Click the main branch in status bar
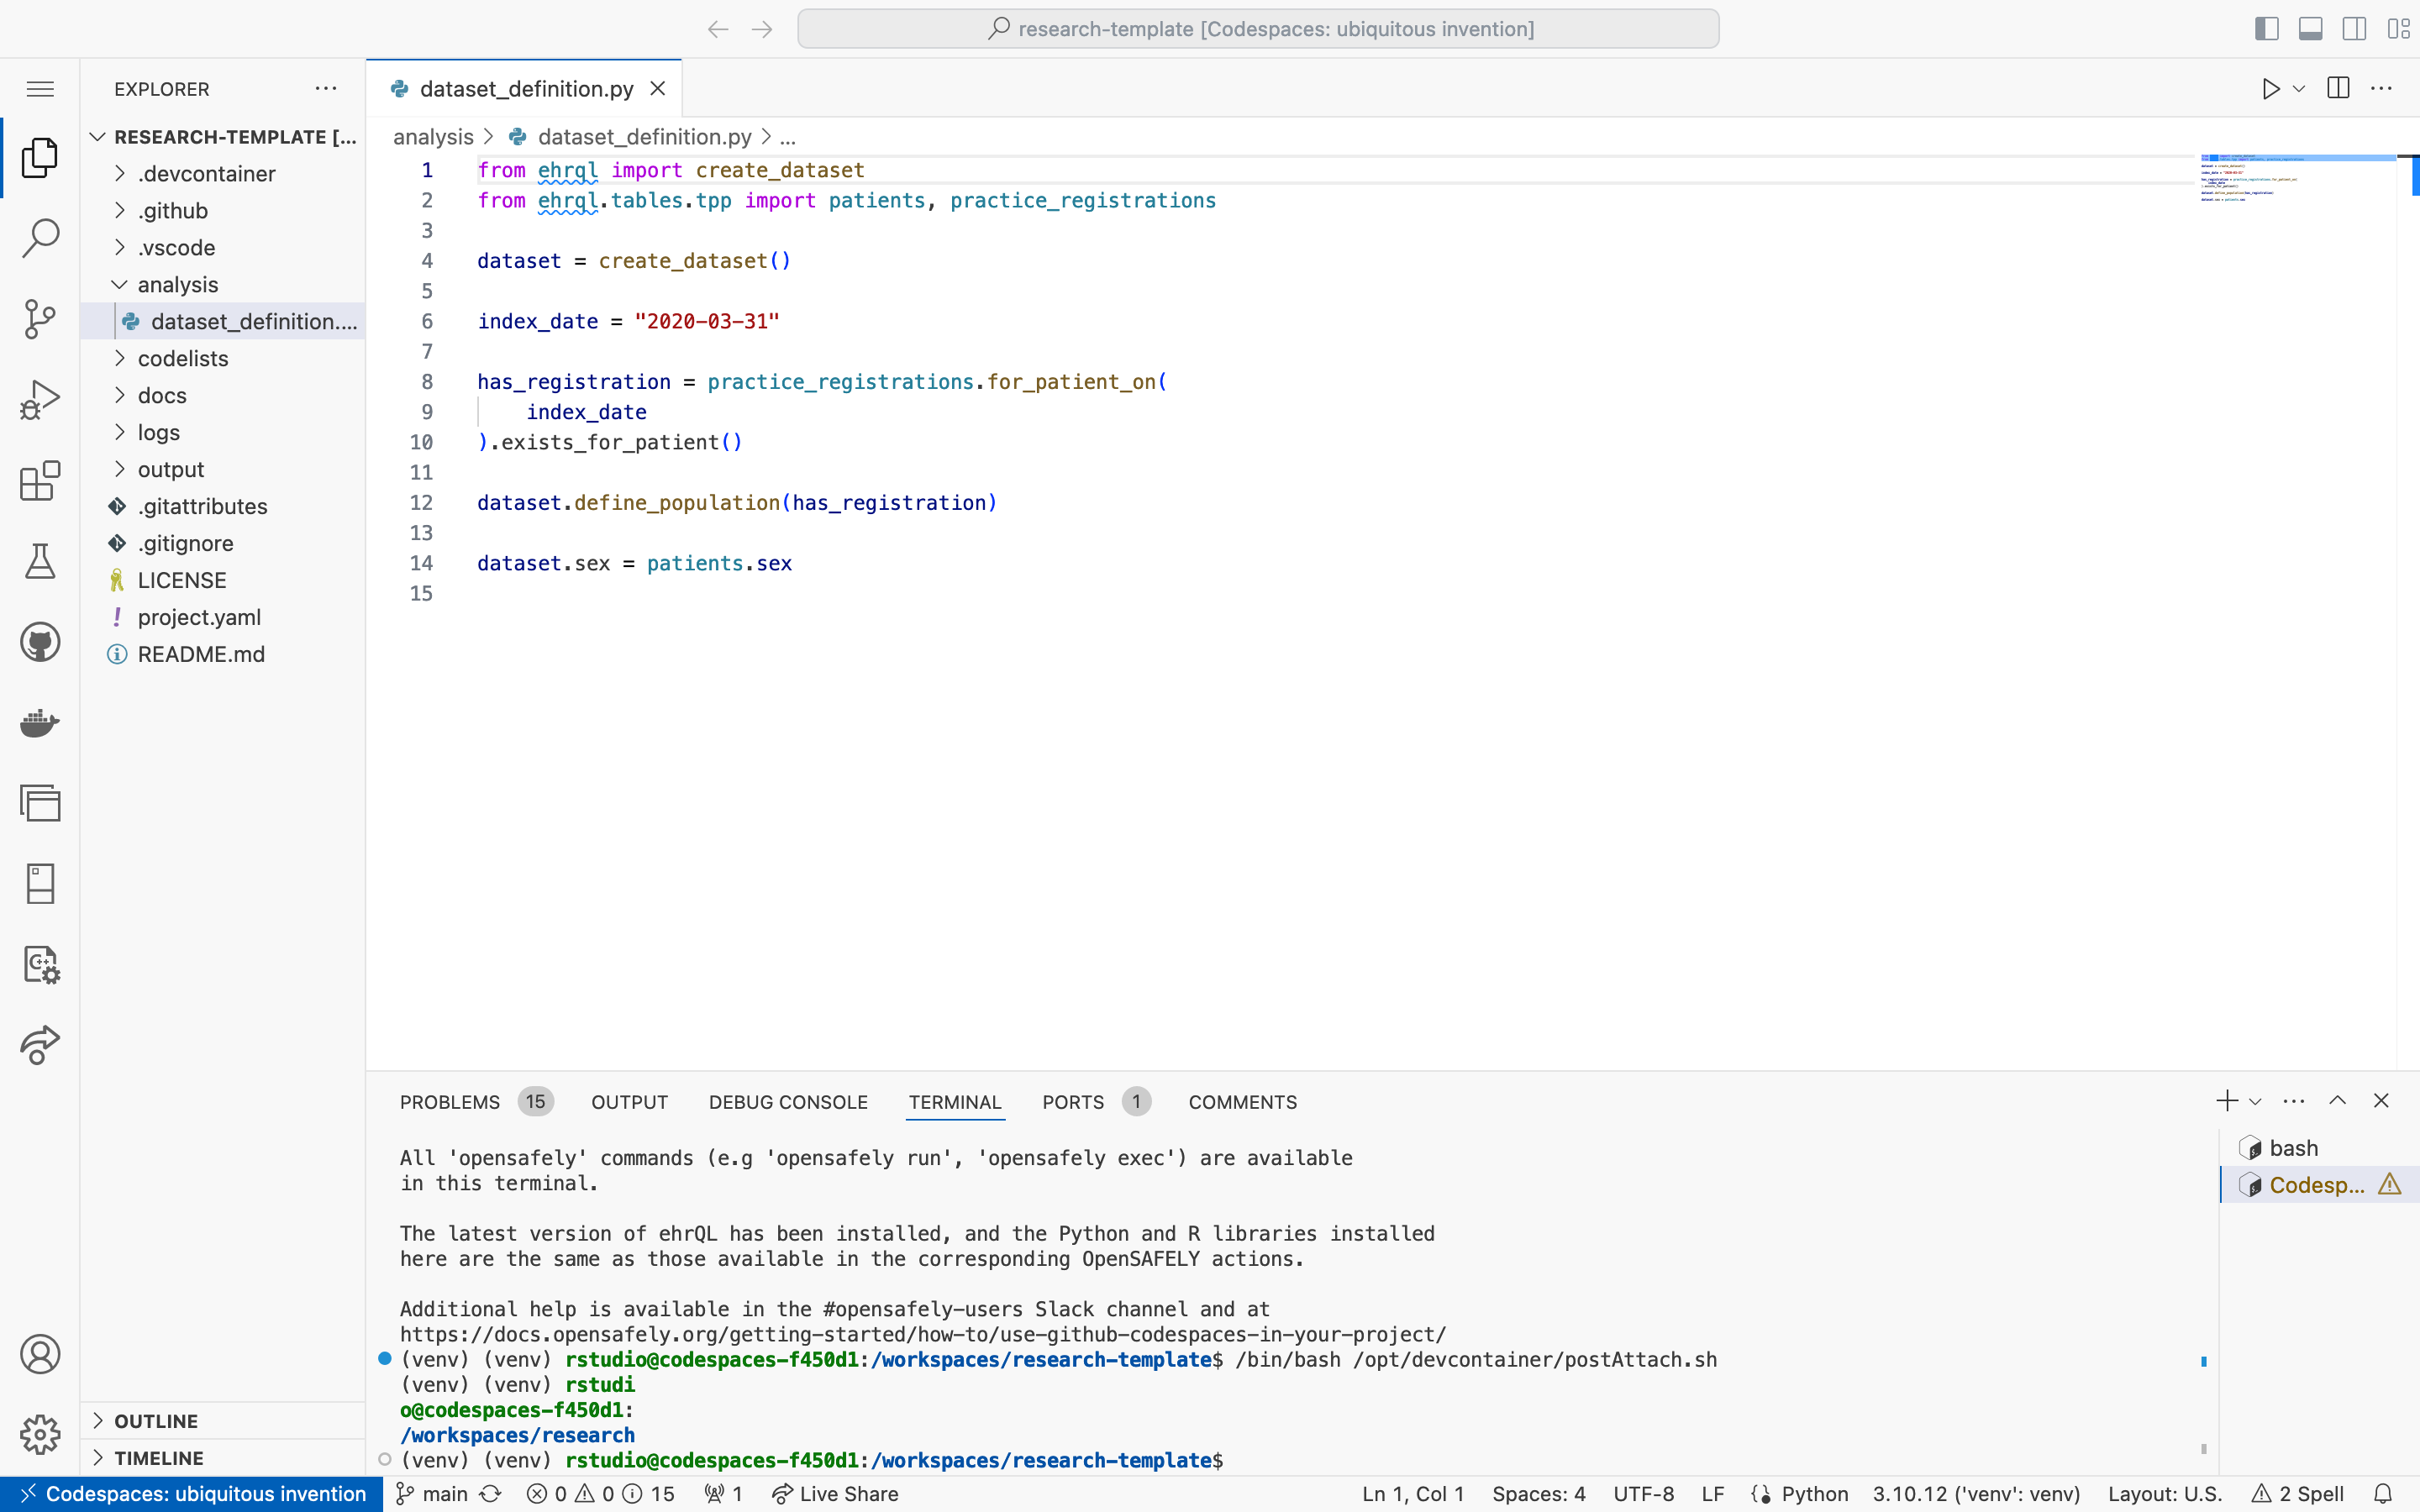The image size is (2420, 1512). tap(432, 1494)
